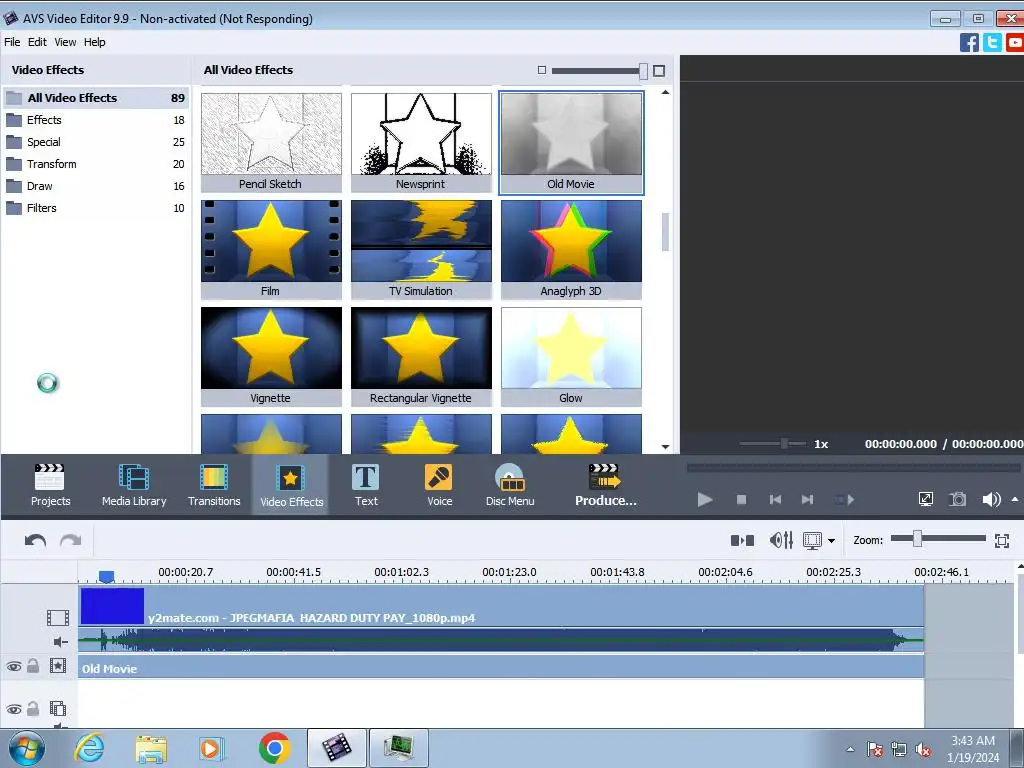Image resolution: width=1024 pixels, height=768 pixels.
Task: Undo the last action
Action: (x=35, y=540)
